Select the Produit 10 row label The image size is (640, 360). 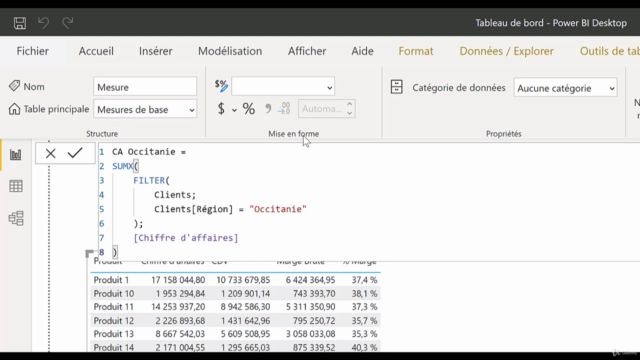(114, 293)
